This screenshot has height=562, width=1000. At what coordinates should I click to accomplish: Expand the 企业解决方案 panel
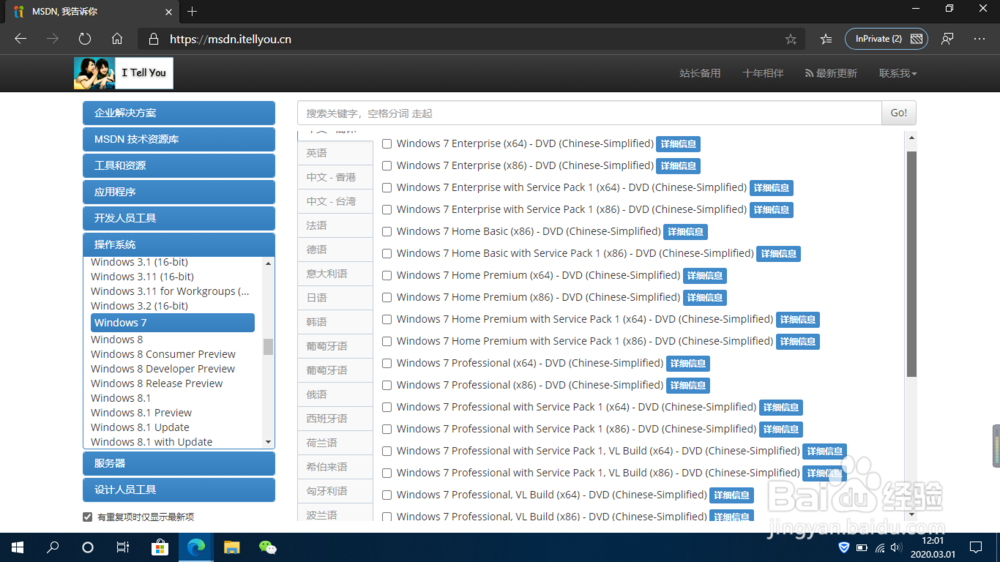(179, 113)
